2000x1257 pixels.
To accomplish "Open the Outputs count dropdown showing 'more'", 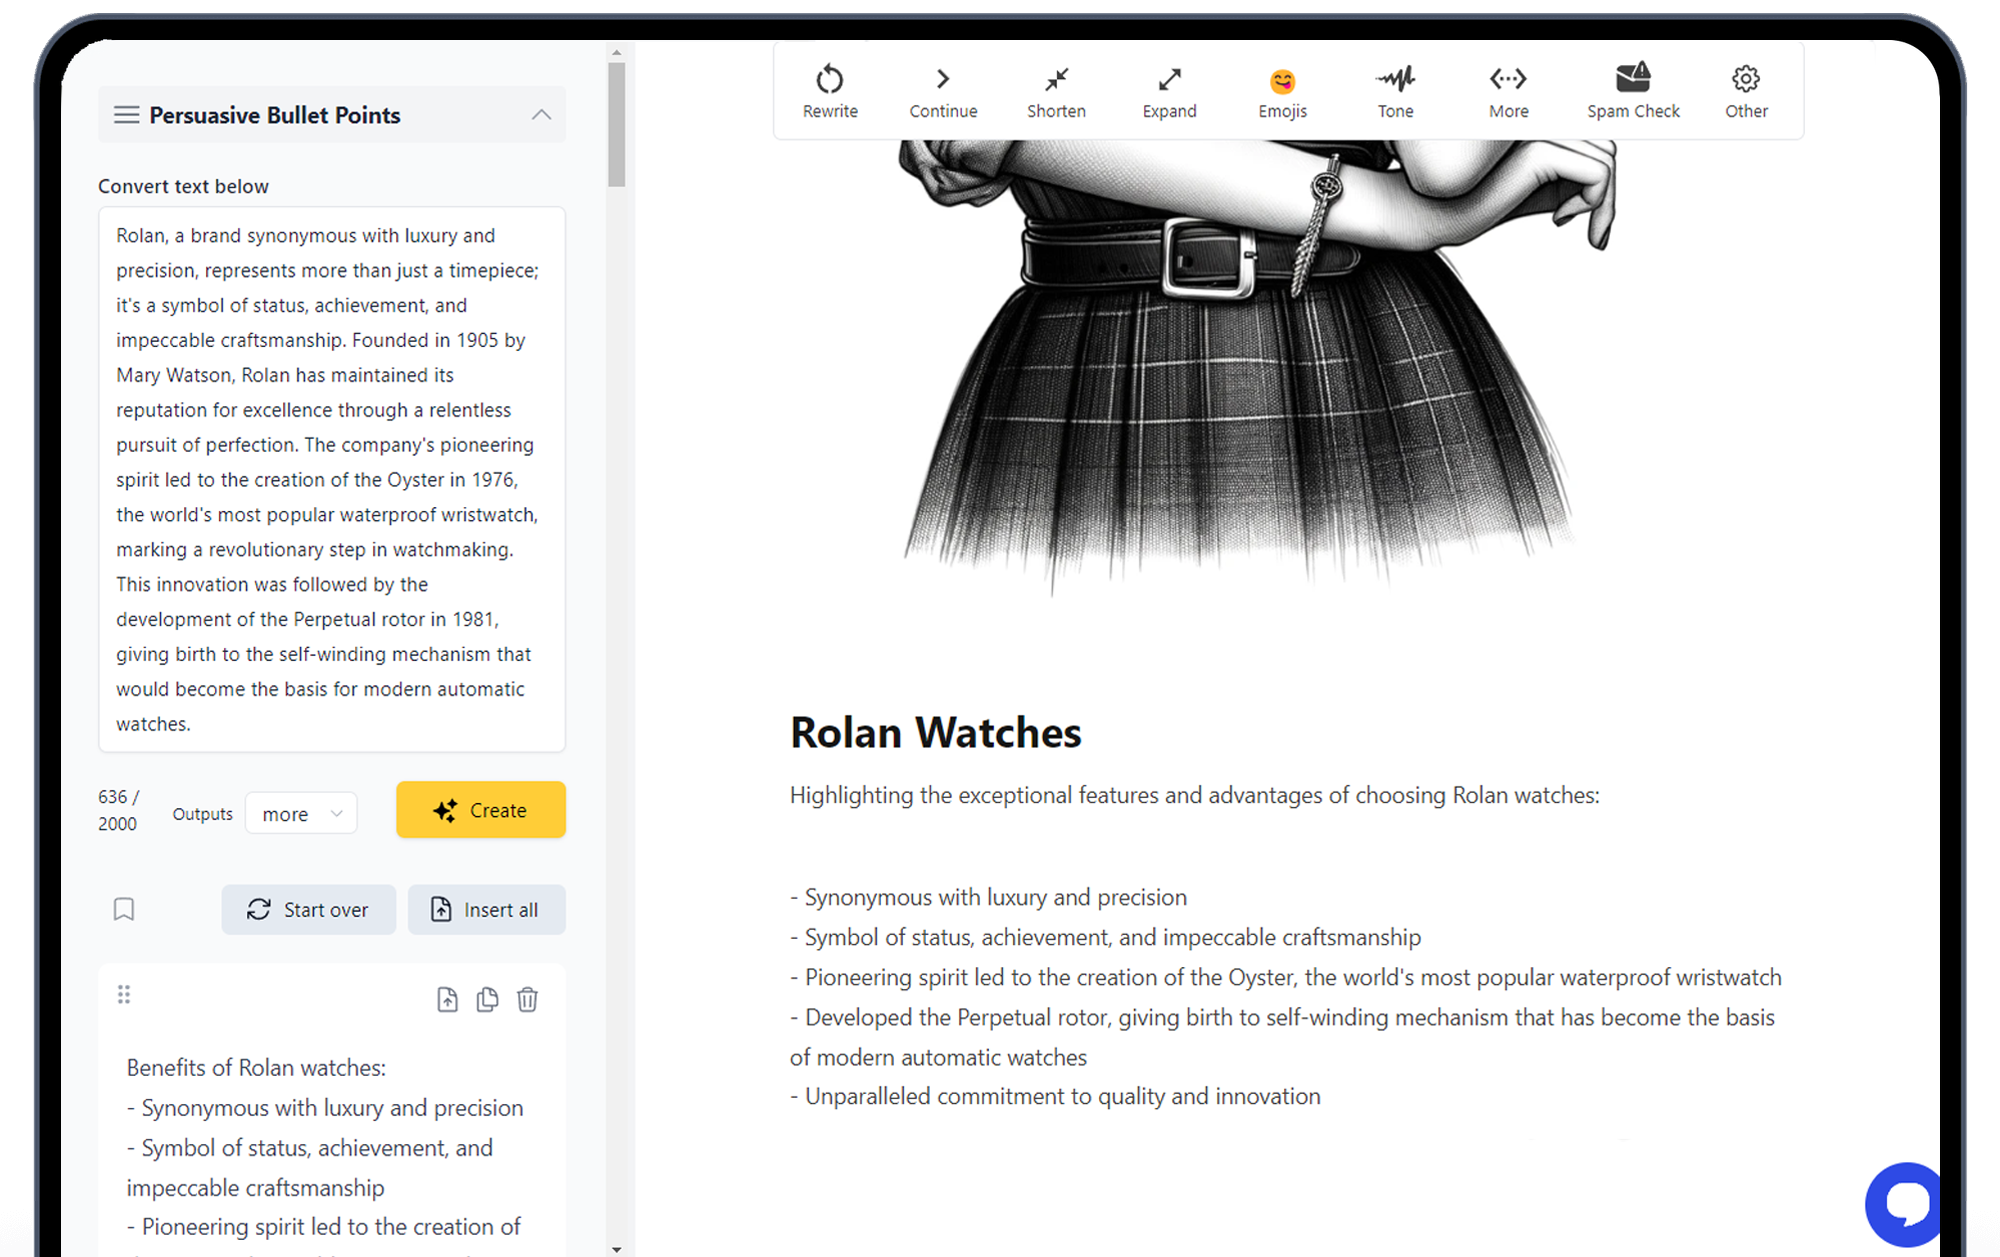I will pyautogui.click(x=300, y=813).
